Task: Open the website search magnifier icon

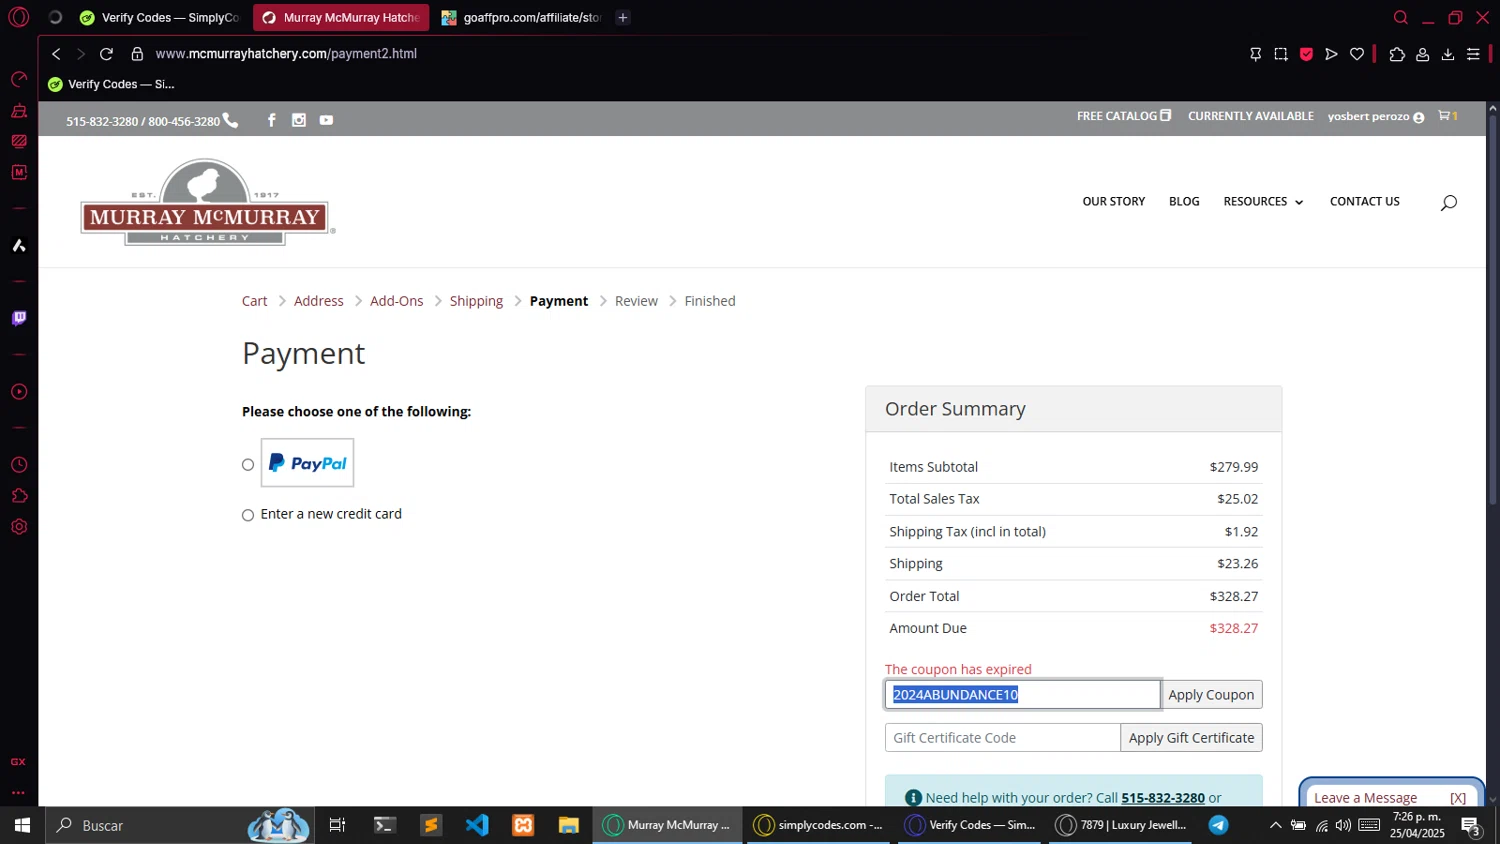Action: click(x=1448, y=203)
